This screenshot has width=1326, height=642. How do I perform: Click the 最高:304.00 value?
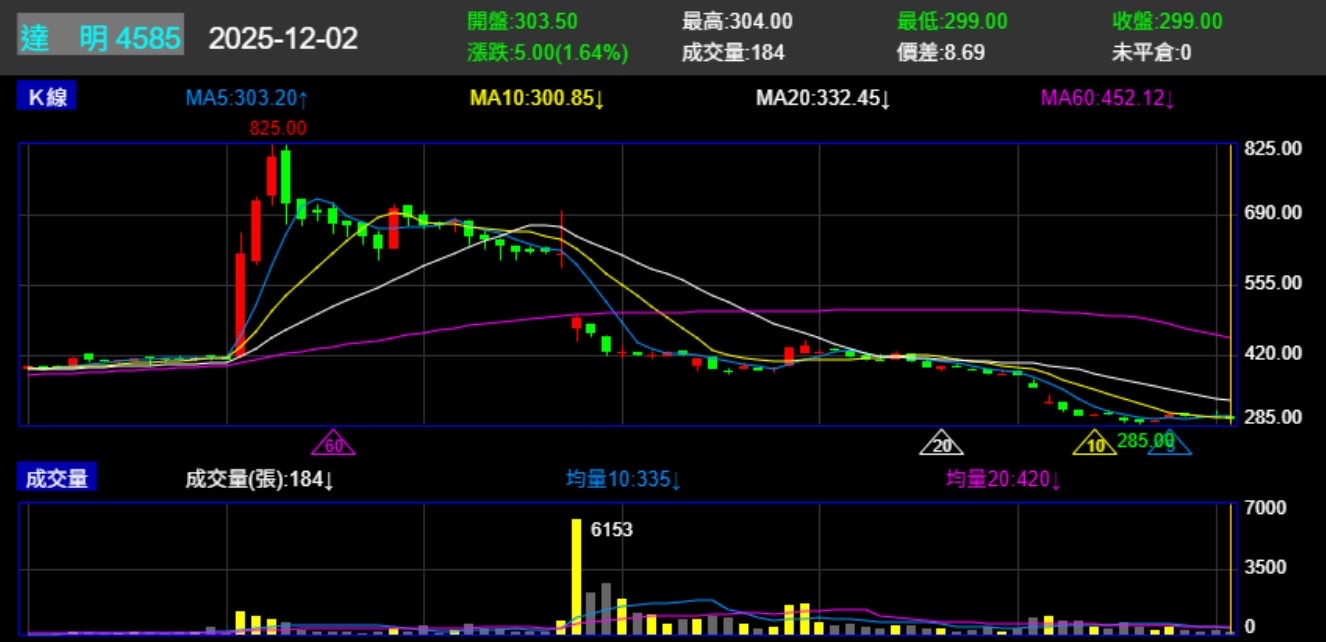737,21
